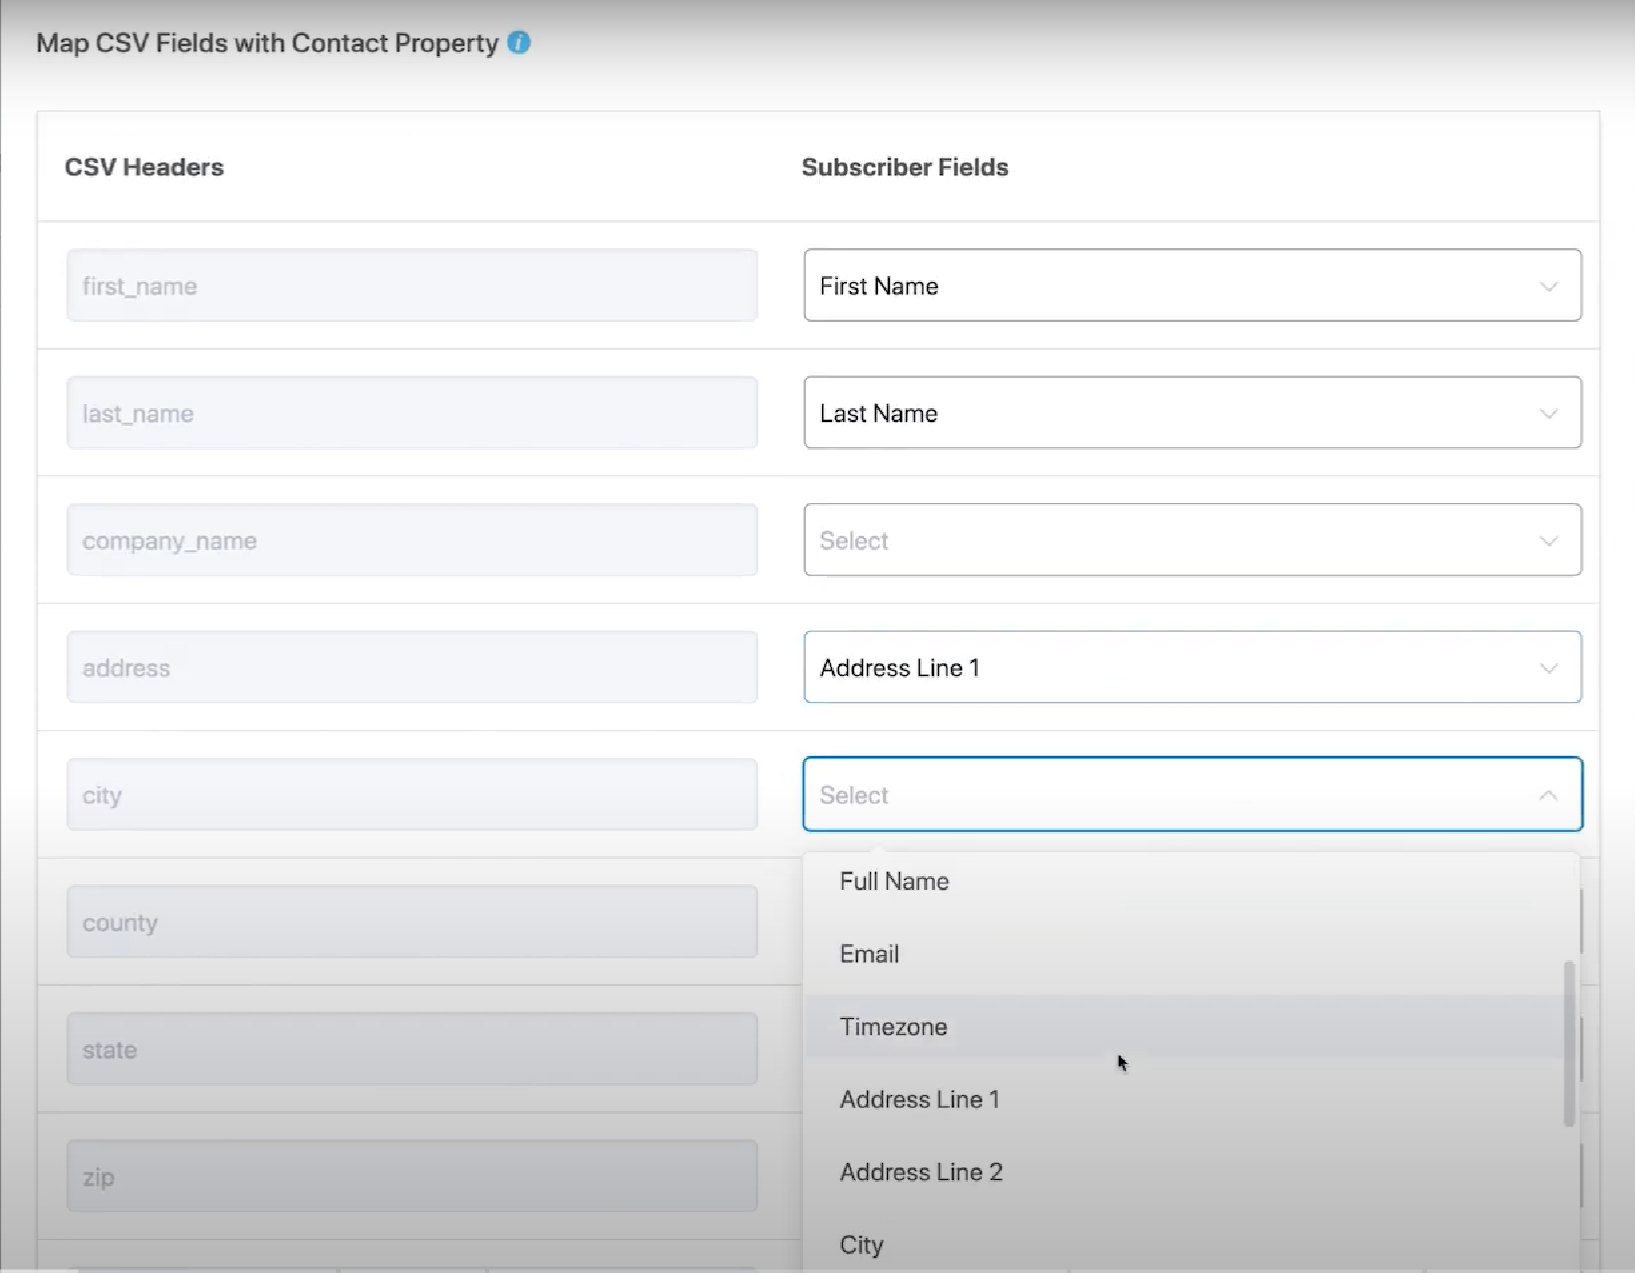The image size is (1635, 1273).
Task: Click the address CSV header field
Action: [411, 667]
